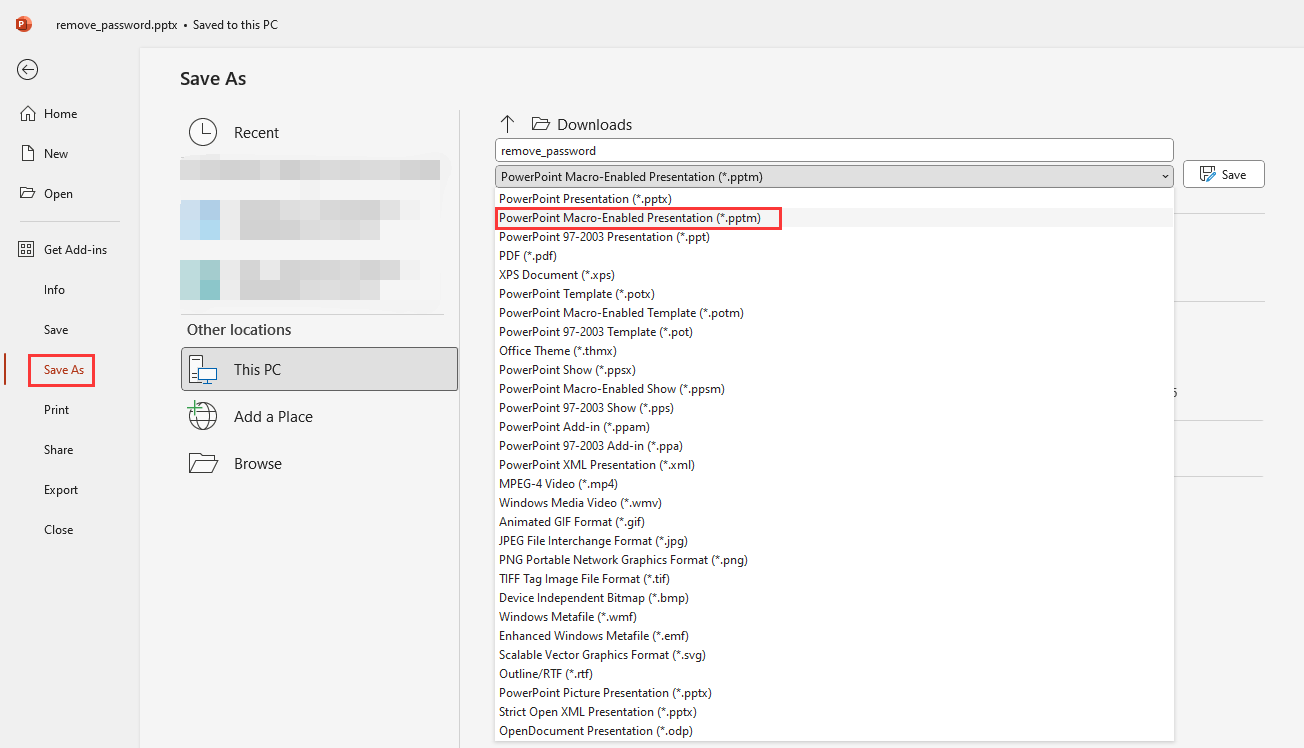Choose PDF (*.pdf) format
The height and width of the screenshot is (748, 1304).
834,256
